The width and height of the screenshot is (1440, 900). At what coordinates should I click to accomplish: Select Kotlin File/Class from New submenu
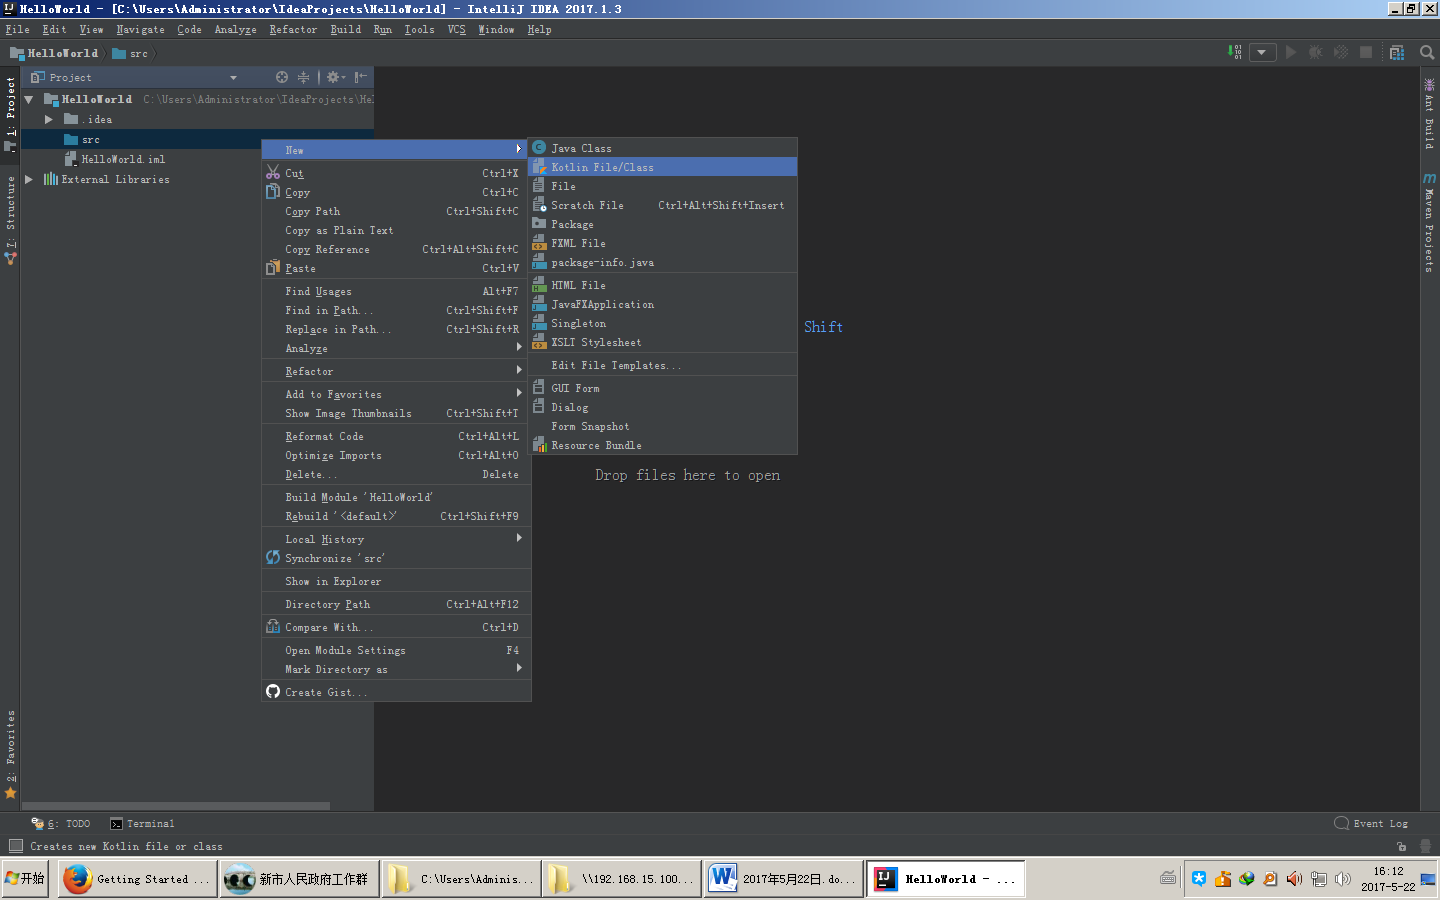(602, 167)
